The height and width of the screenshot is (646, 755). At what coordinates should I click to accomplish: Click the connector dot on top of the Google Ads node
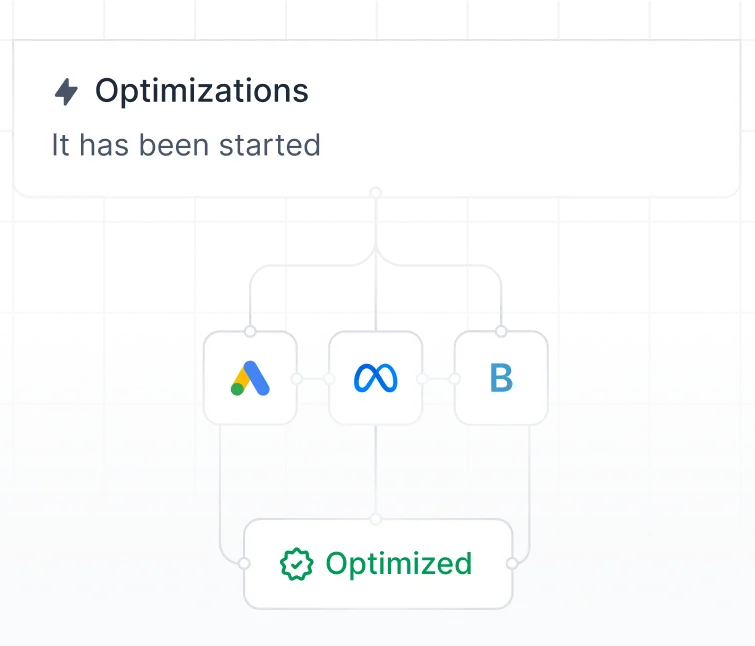pos(250,331)
